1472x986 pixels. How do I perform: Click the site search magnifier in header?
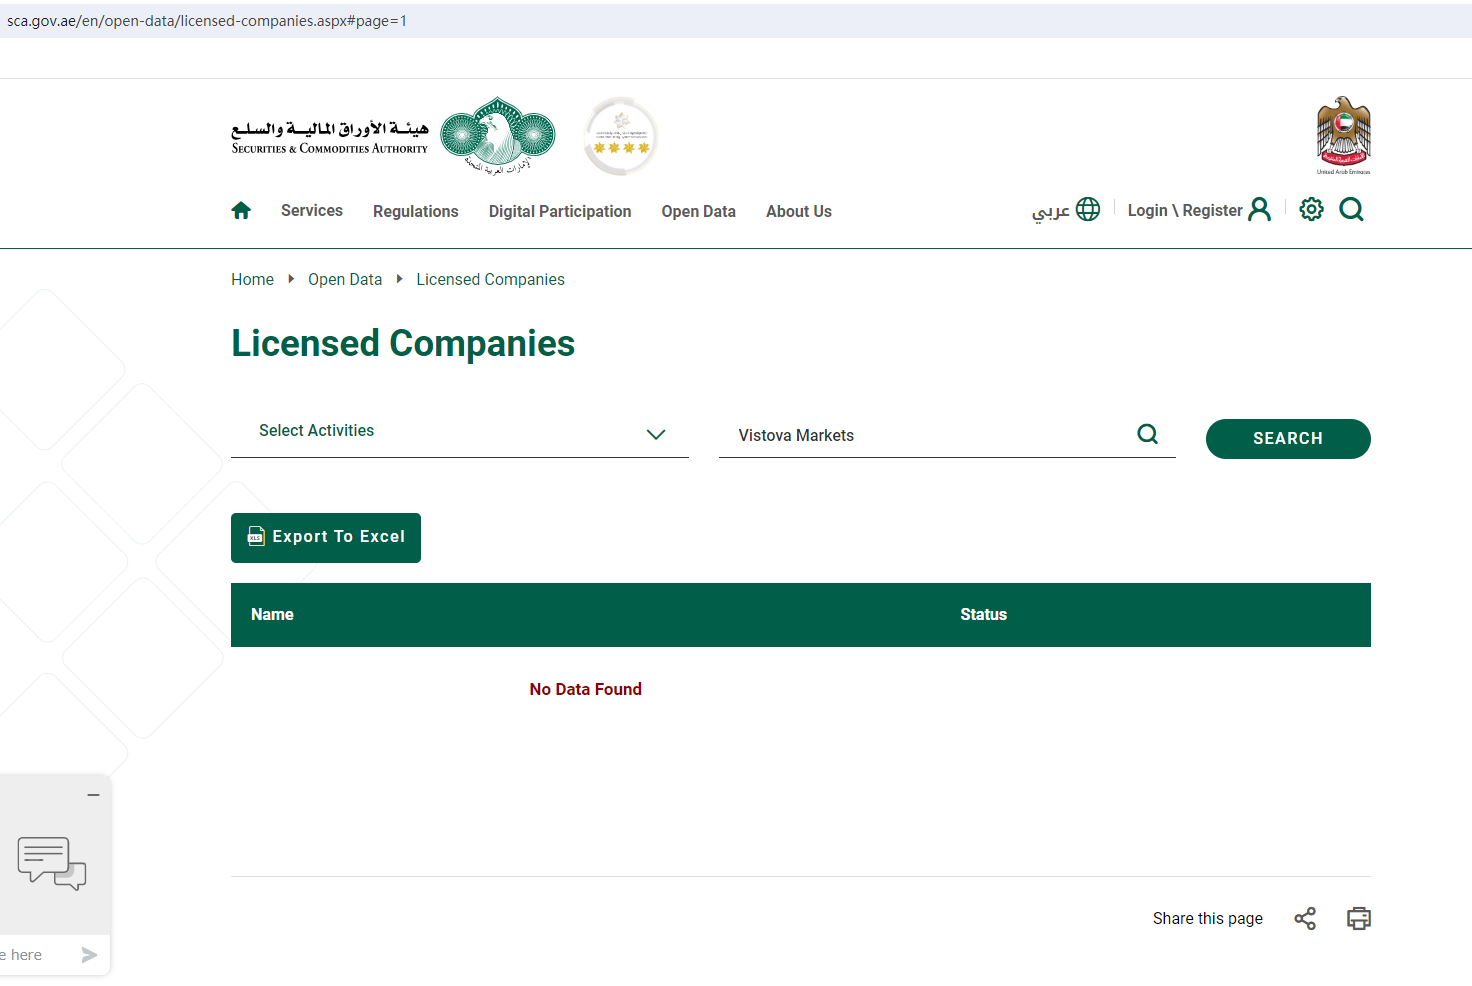pyautogui.click(x=1351, y=209)
